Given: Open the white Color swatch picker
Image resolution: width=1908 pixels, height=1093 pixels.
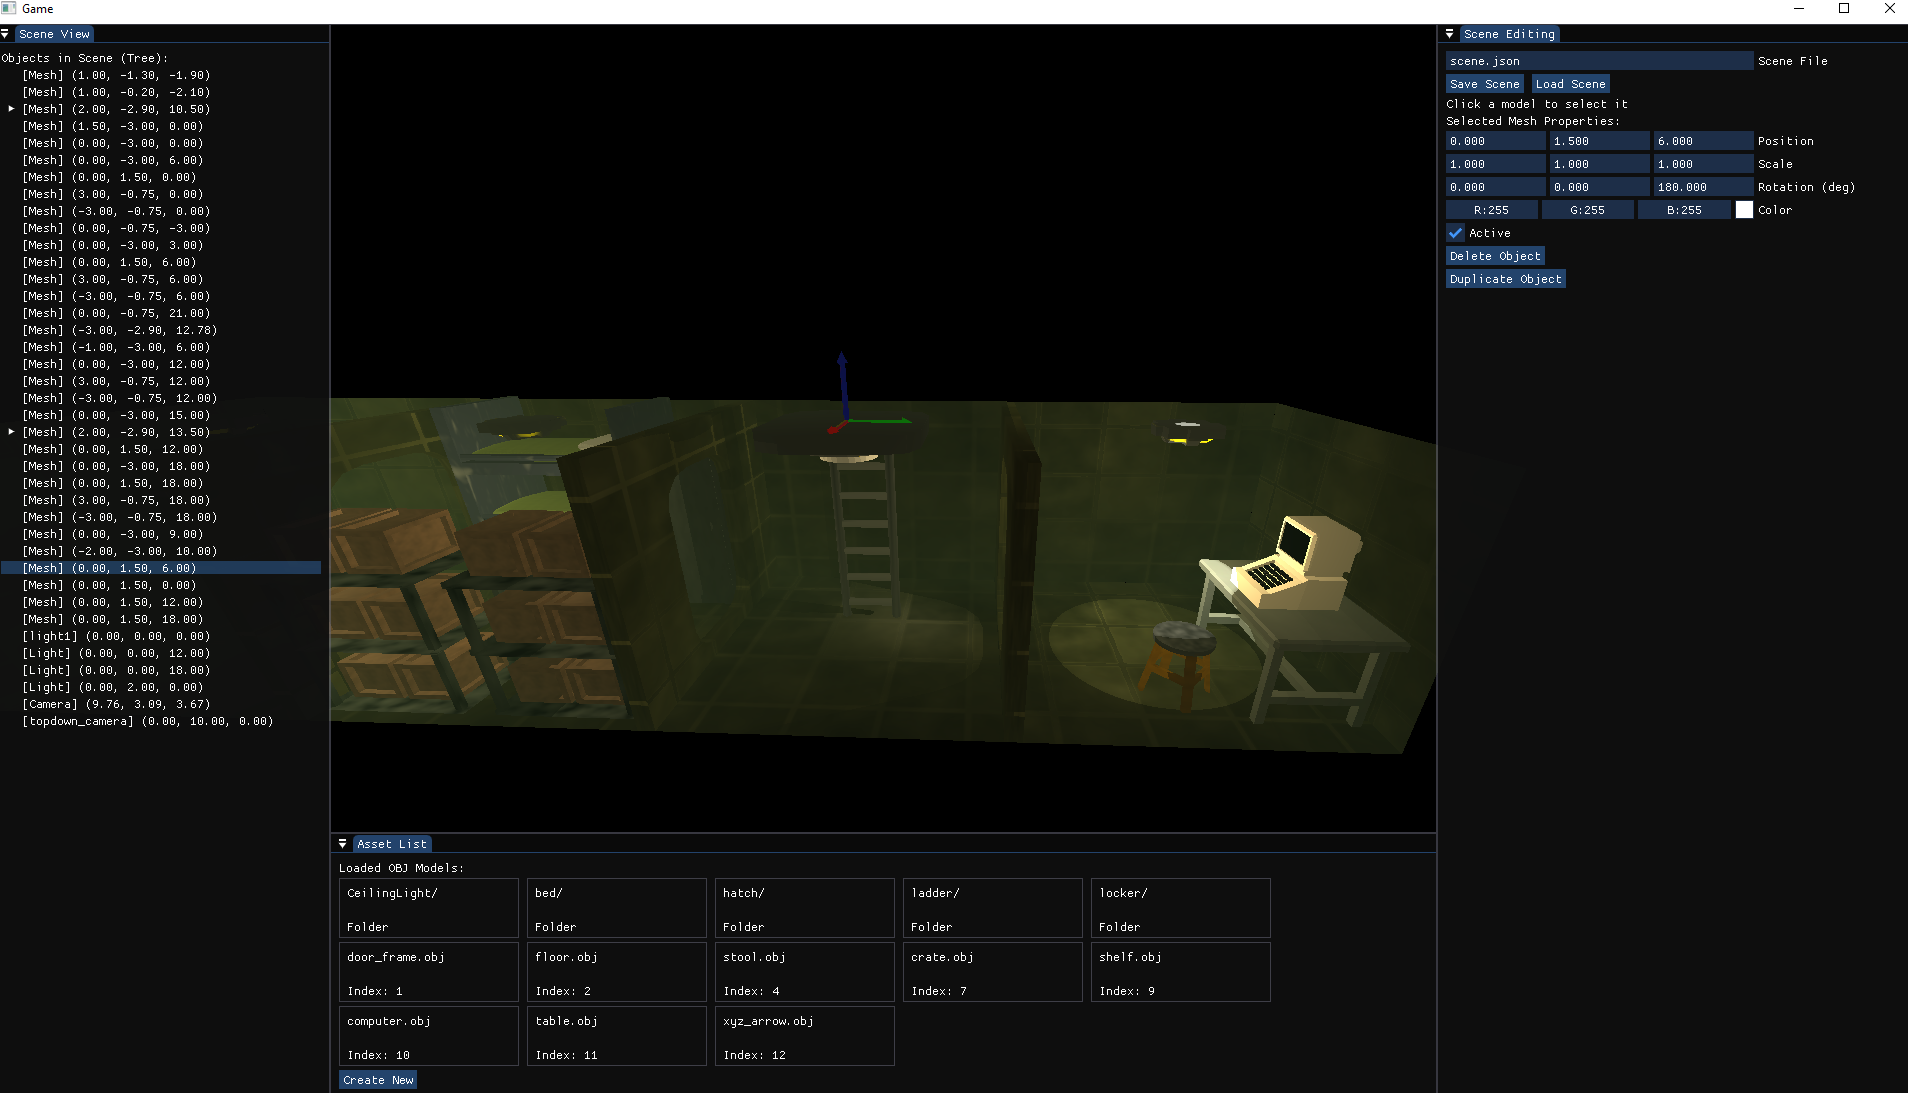Looking at the screenshot, I should (x=1744, y=210).
